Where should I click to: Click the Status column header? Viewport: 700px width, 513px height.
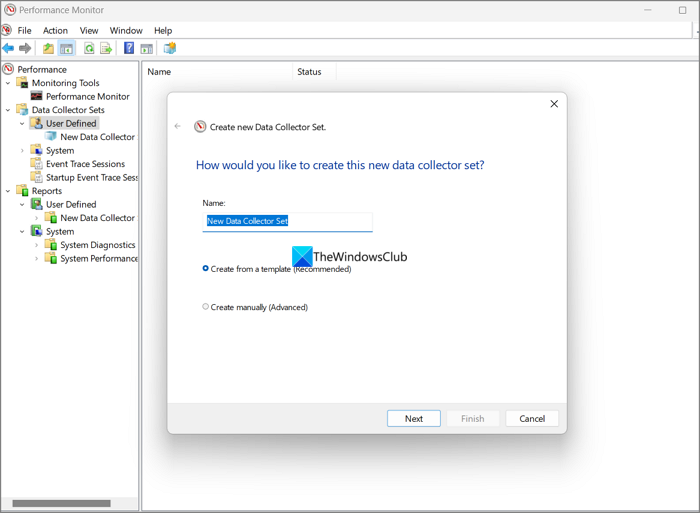[x=314, y=71]
